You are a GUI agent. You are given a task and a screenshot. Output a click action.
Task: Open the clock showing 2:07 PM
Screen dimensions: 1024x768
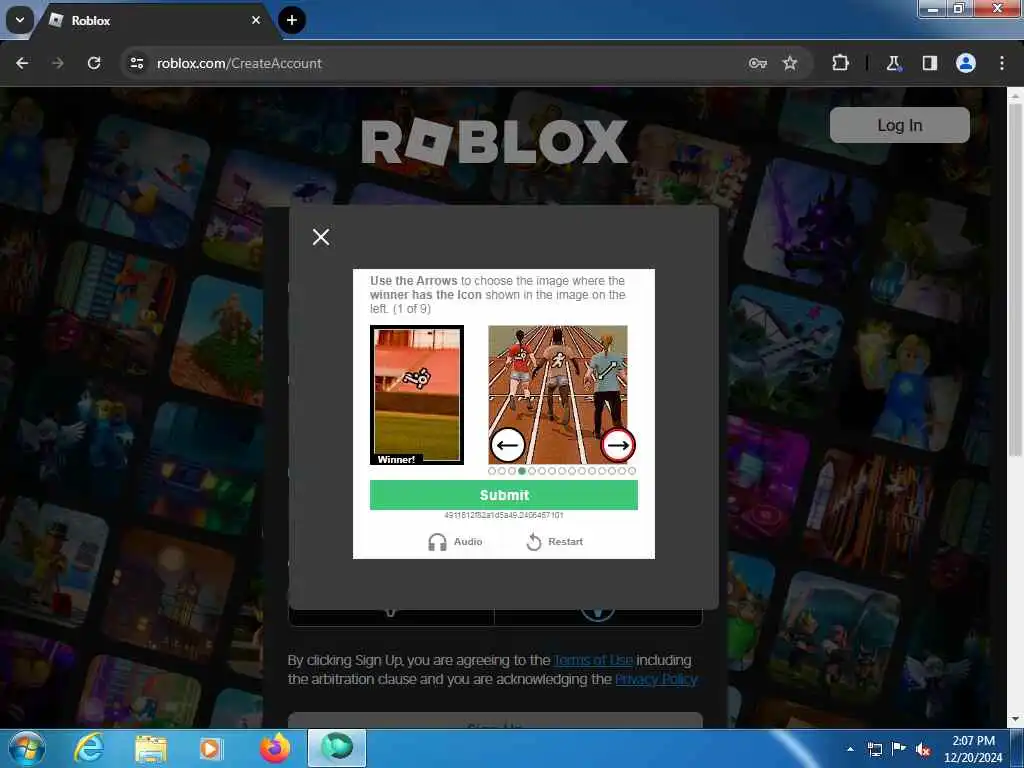pyautogui.click(x=973, y=749)
